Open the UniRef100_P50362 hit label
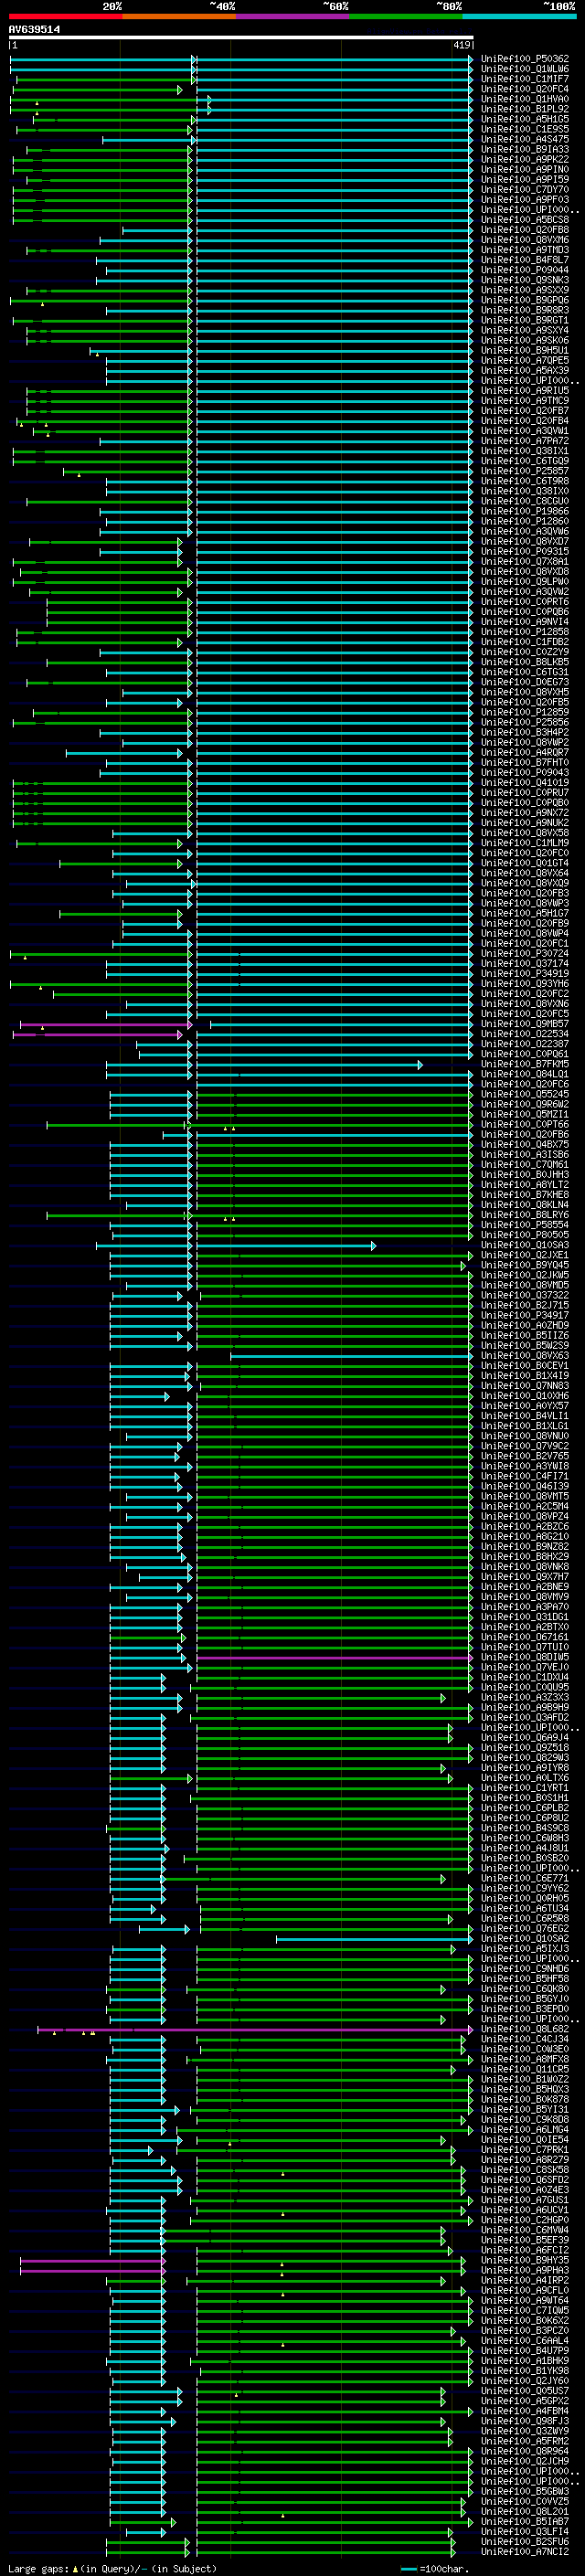The height and width of the screenshot is (2576, 585). coord(524,59)
